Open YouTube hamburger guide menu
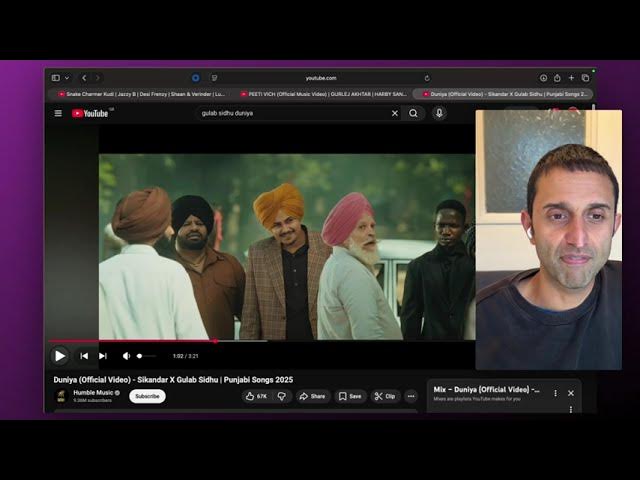The width and height of the screenshot is (640, 480). (58, 113)
